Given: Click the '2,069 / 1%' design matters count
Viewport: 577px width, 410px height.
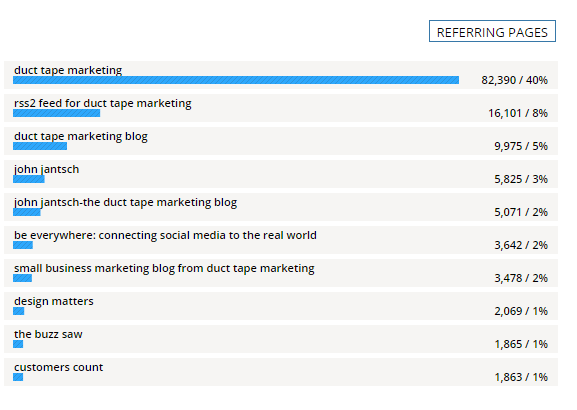Looking at the screenshot, I should coord(521,311).
